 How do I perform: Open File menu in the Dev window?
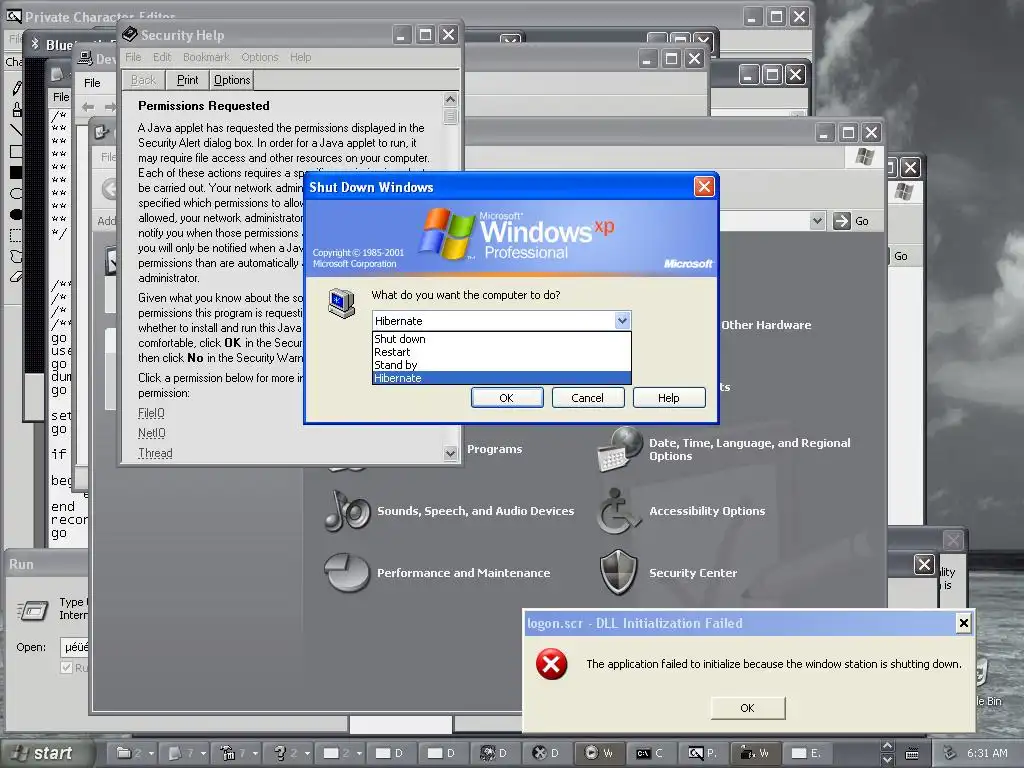tap(92, 83)
